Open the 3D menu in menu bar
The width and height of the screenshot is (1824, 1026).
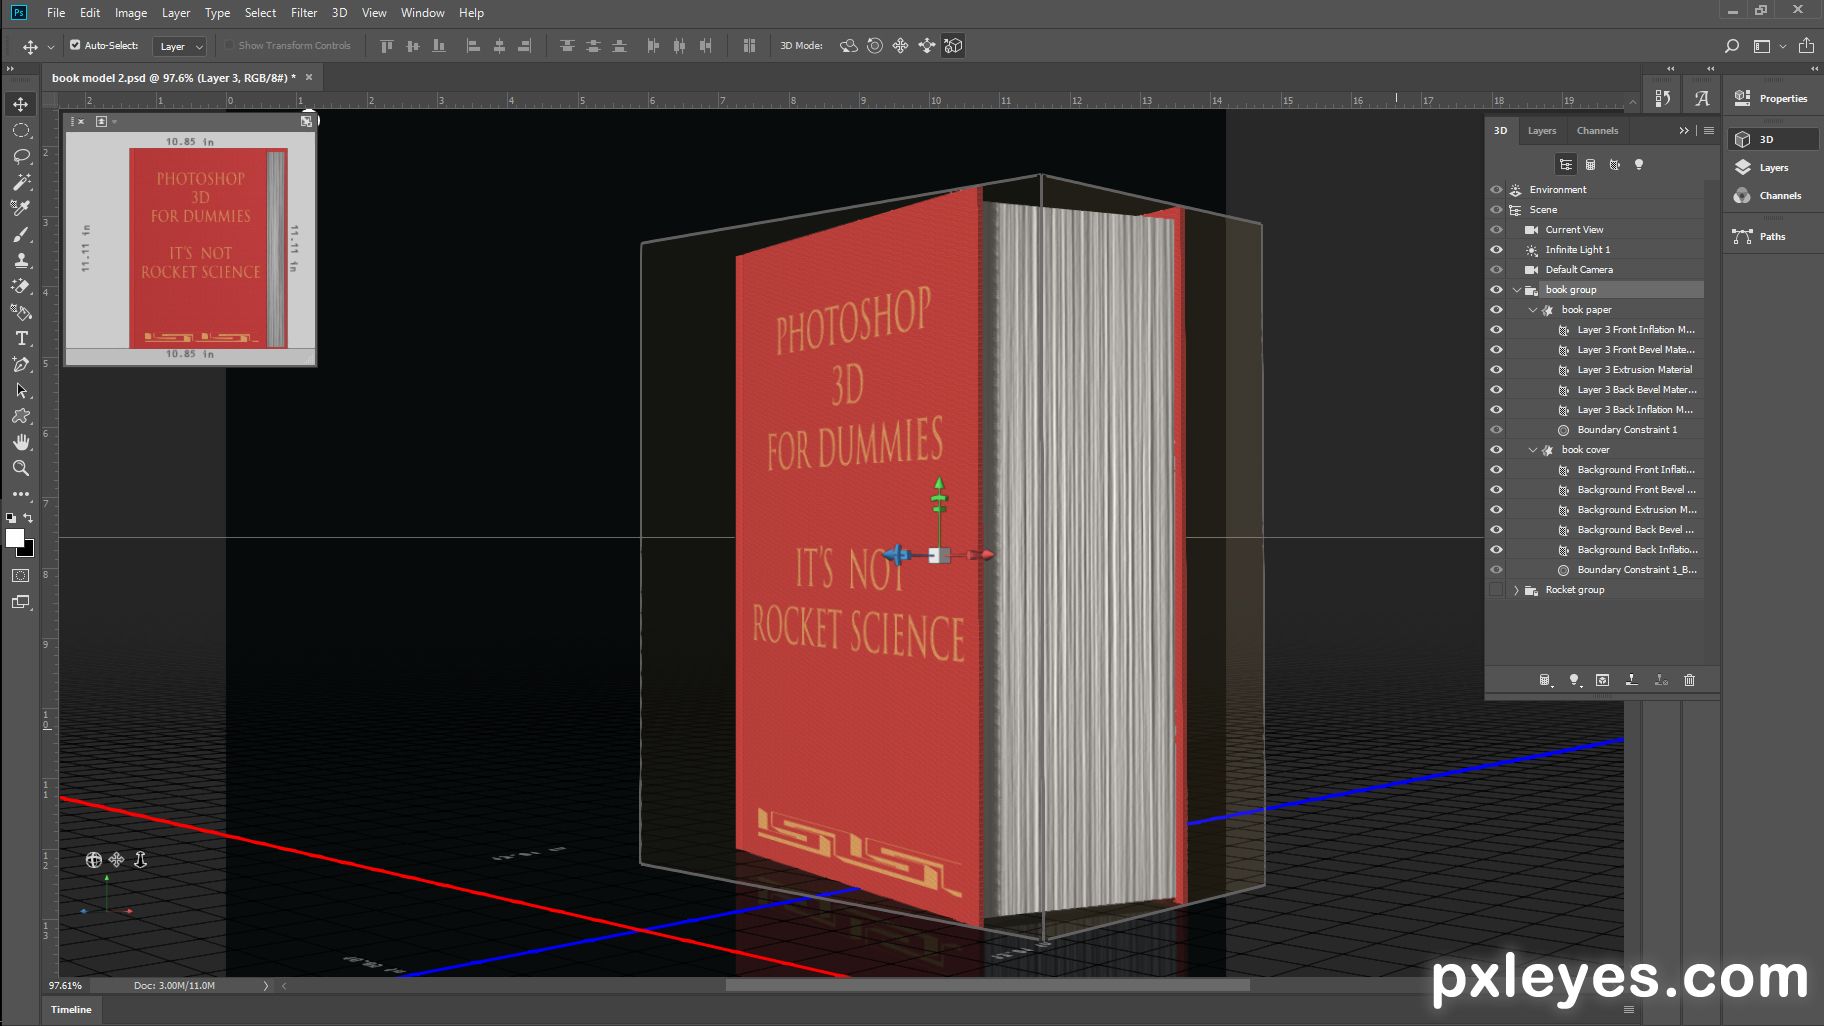pyautogui.click(x=339, y=13)
